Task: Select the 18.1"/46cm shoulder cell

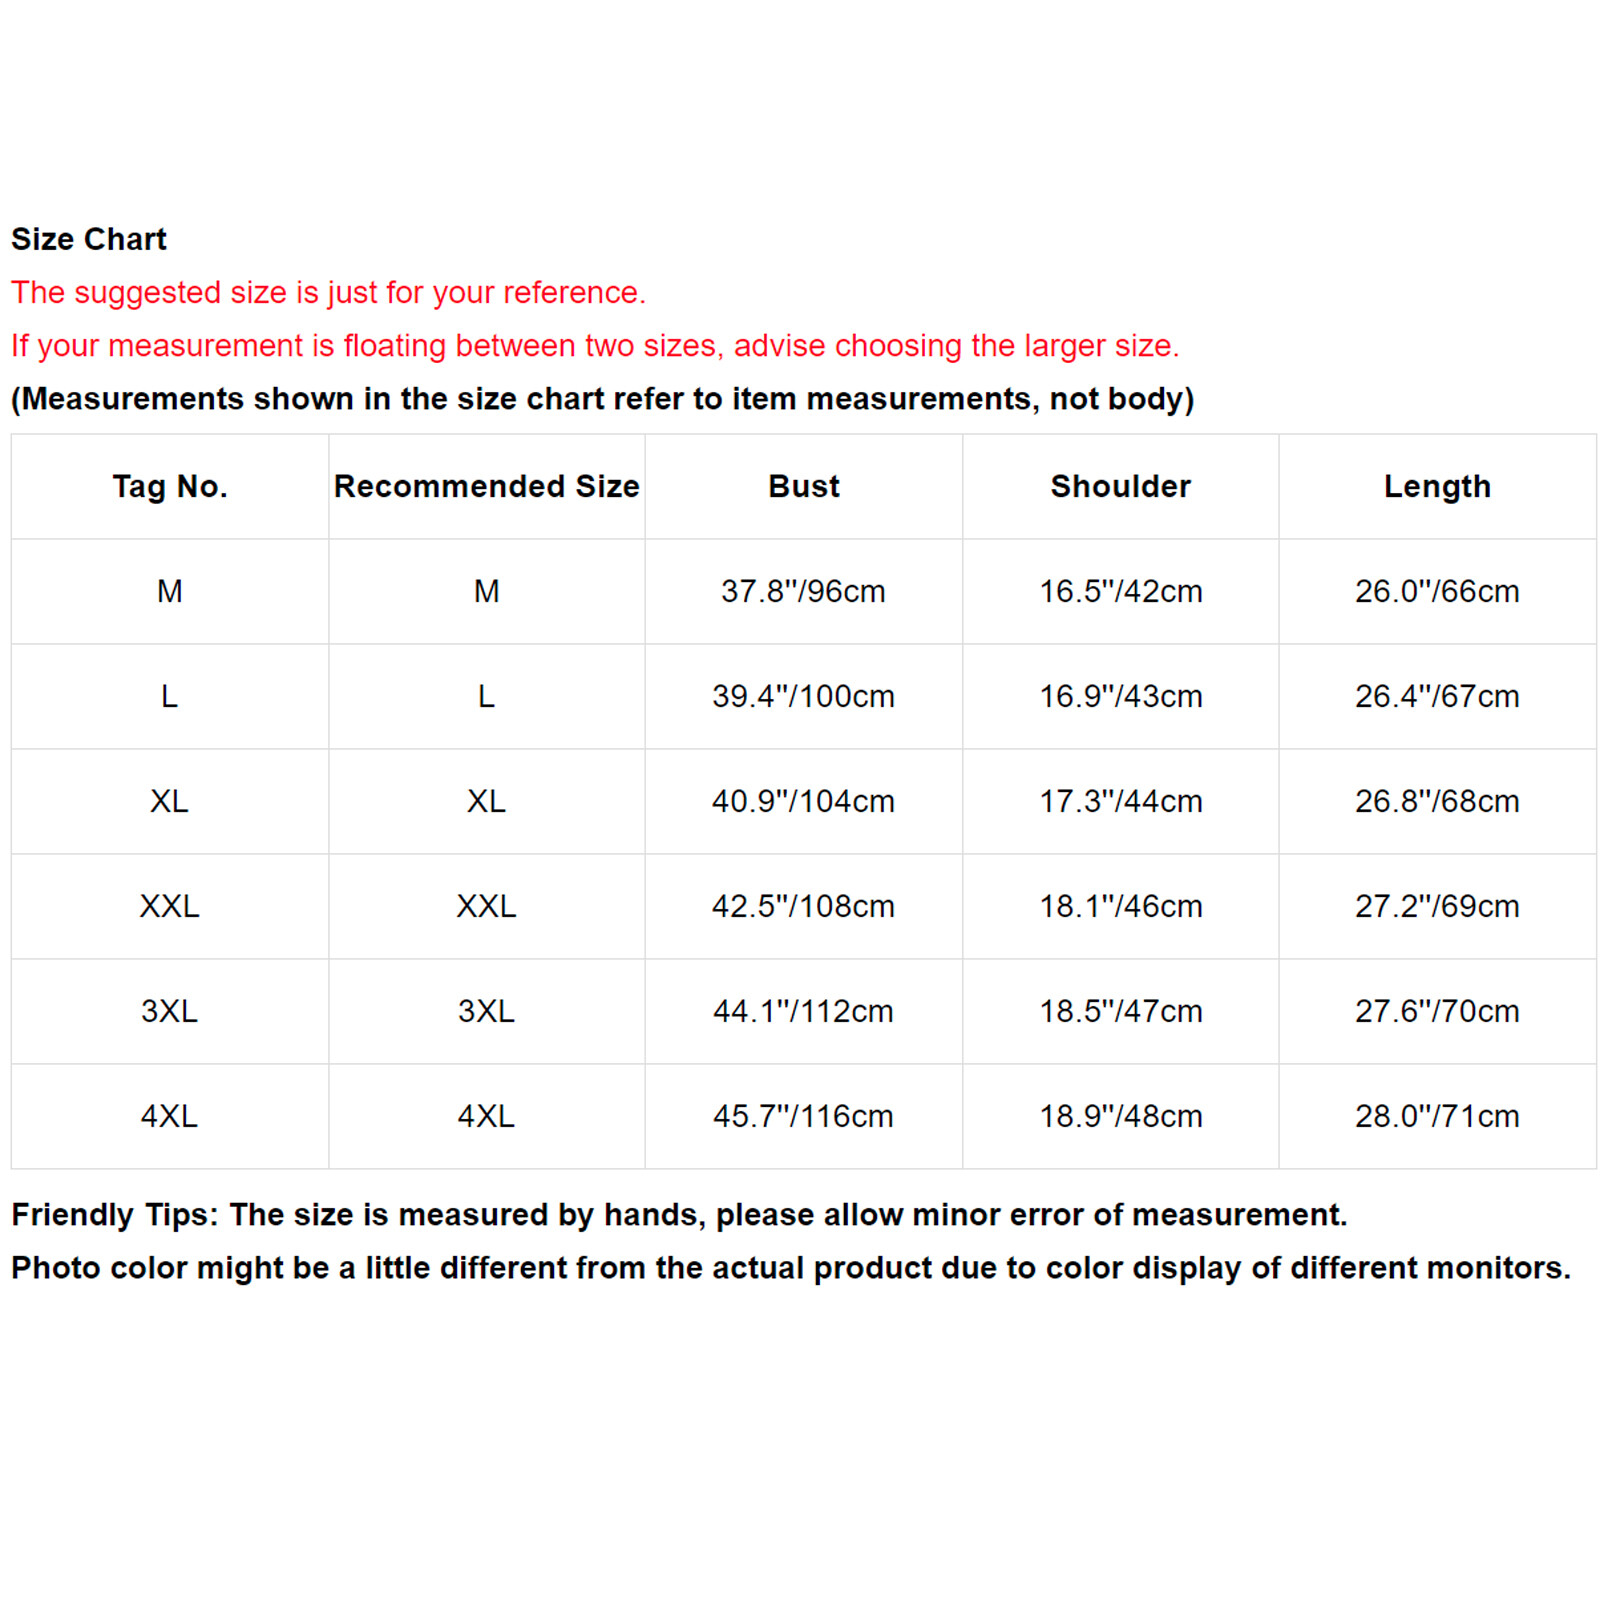Action: point(1120,906)
